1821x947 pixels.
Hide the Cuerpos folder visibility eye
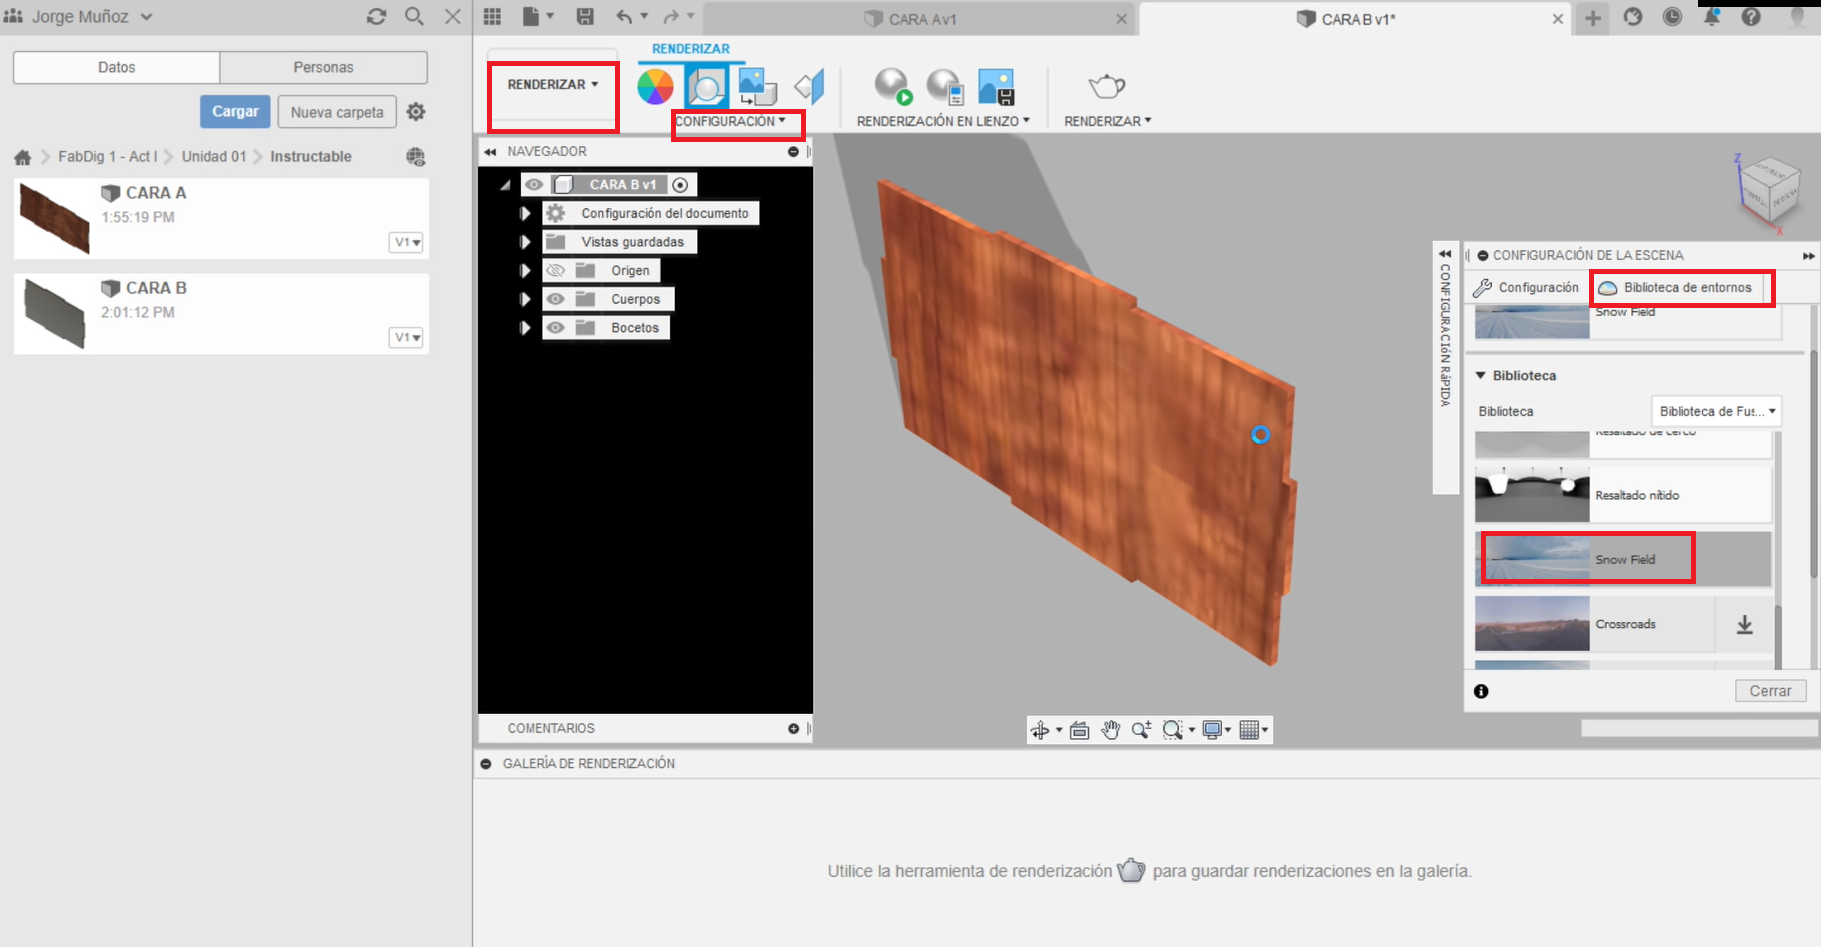556,298
